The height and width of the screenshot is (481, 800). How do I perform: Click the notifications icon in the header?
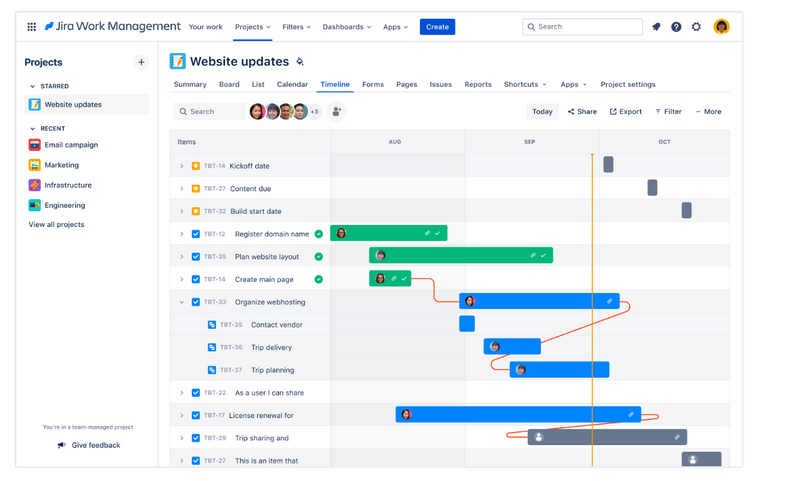click(x=656, y=27)
